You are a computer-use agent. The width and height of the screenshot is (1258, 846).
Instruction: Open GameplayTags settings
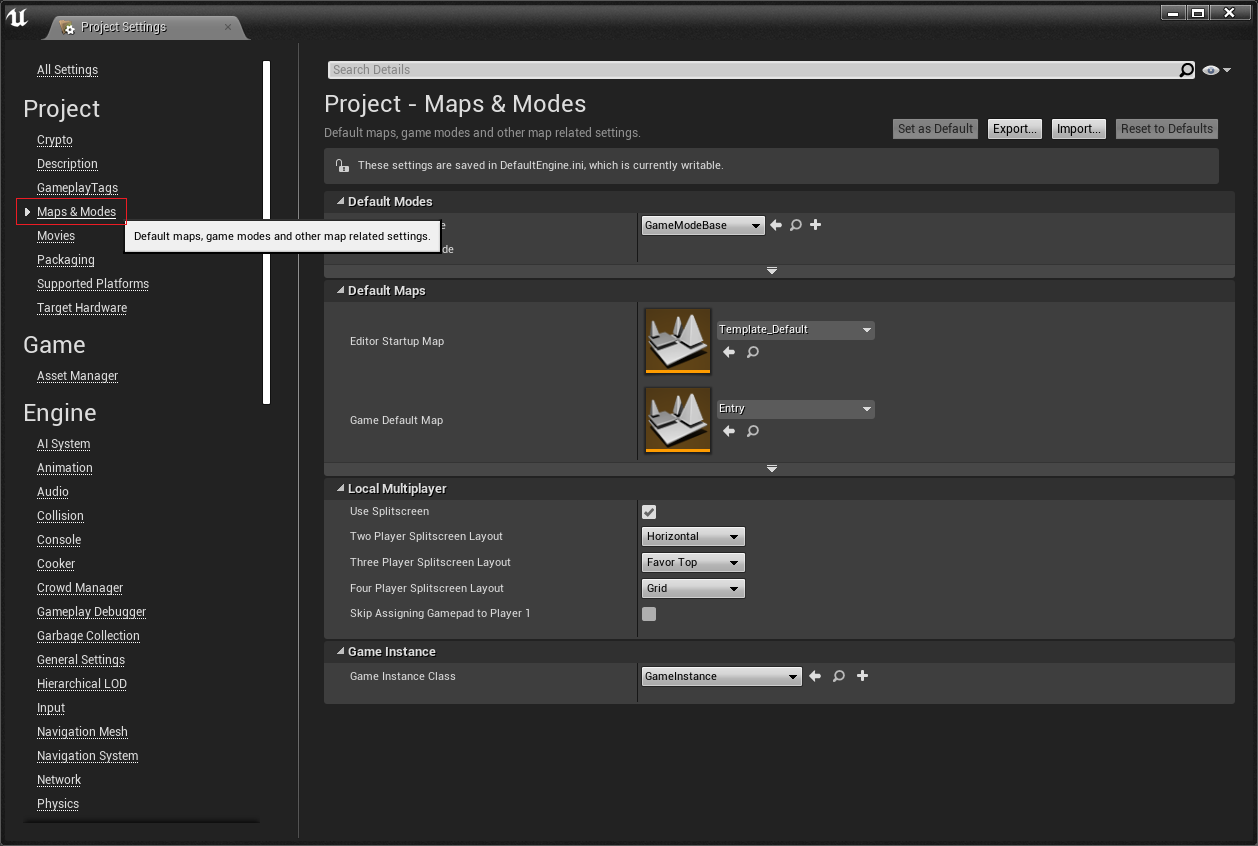[77, 188]
